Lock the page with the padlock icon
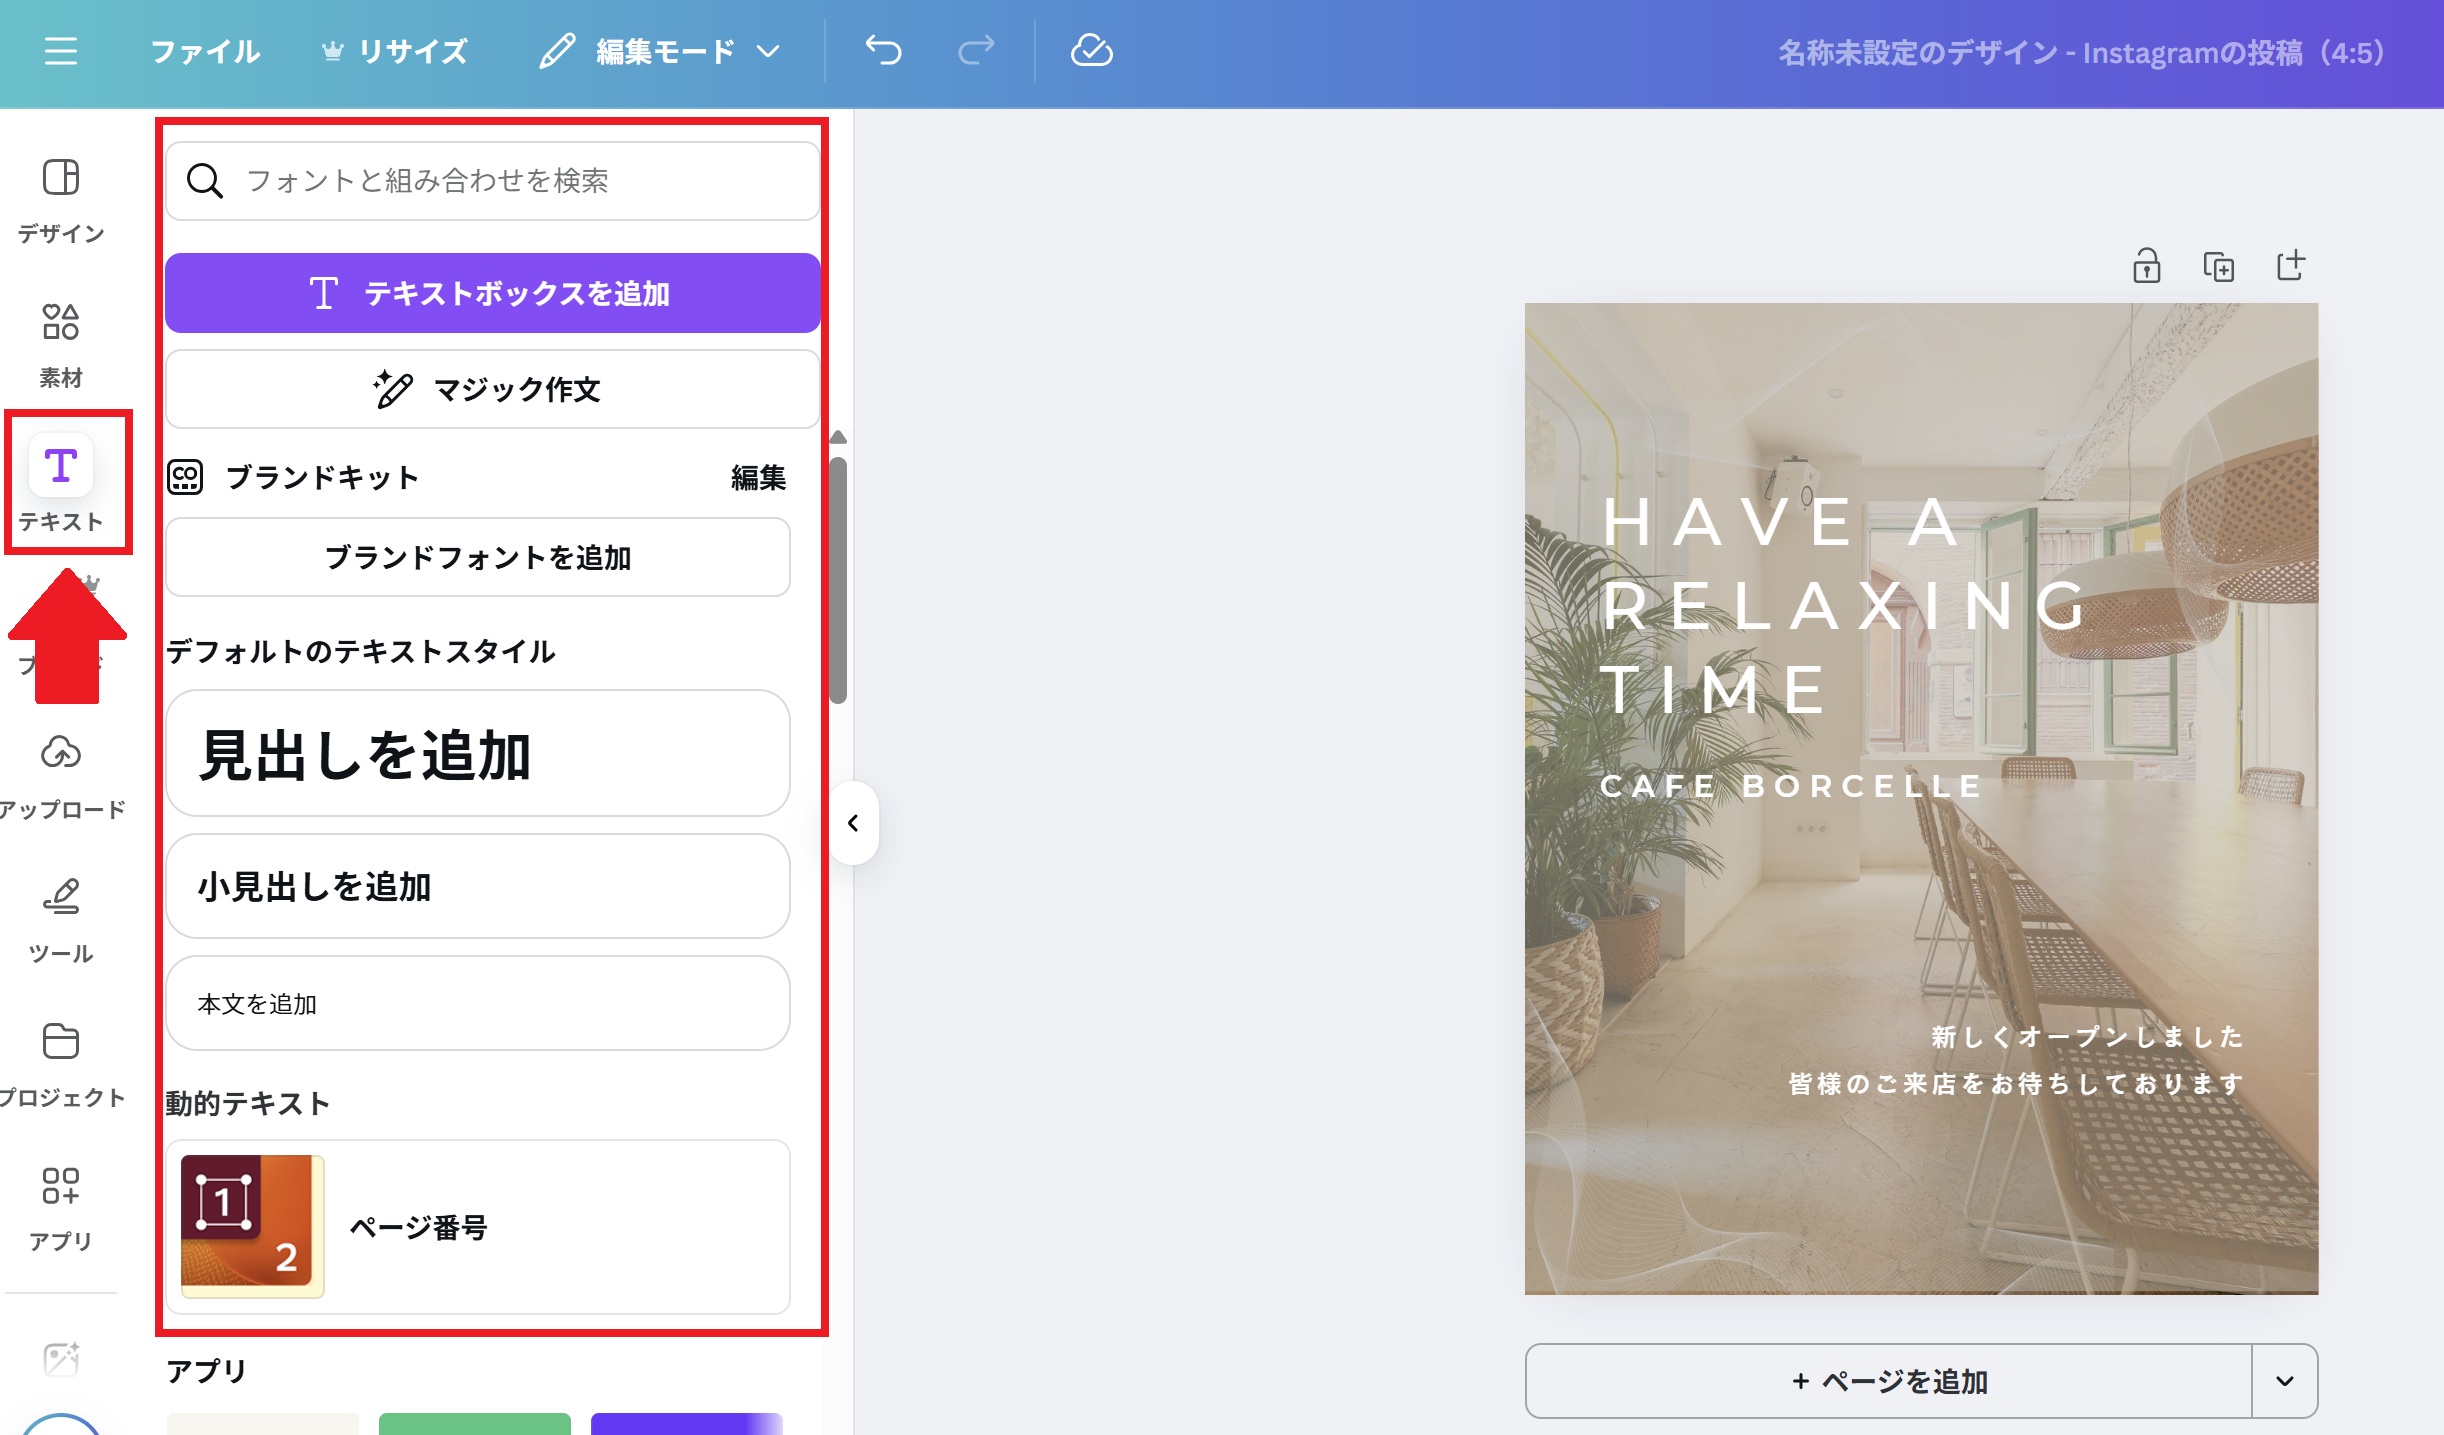Viewport: 2444px width, 1435px height. click(2146, 267)
